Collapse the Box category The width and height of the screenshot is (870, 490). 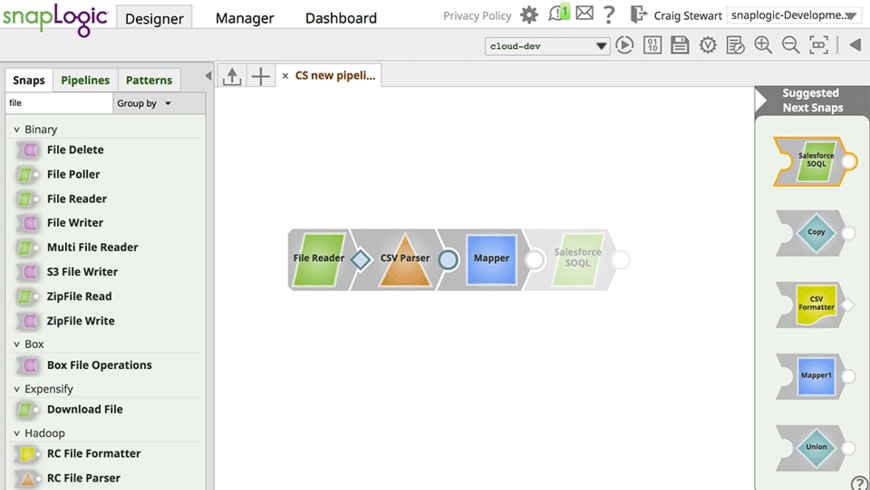[17, 345]
